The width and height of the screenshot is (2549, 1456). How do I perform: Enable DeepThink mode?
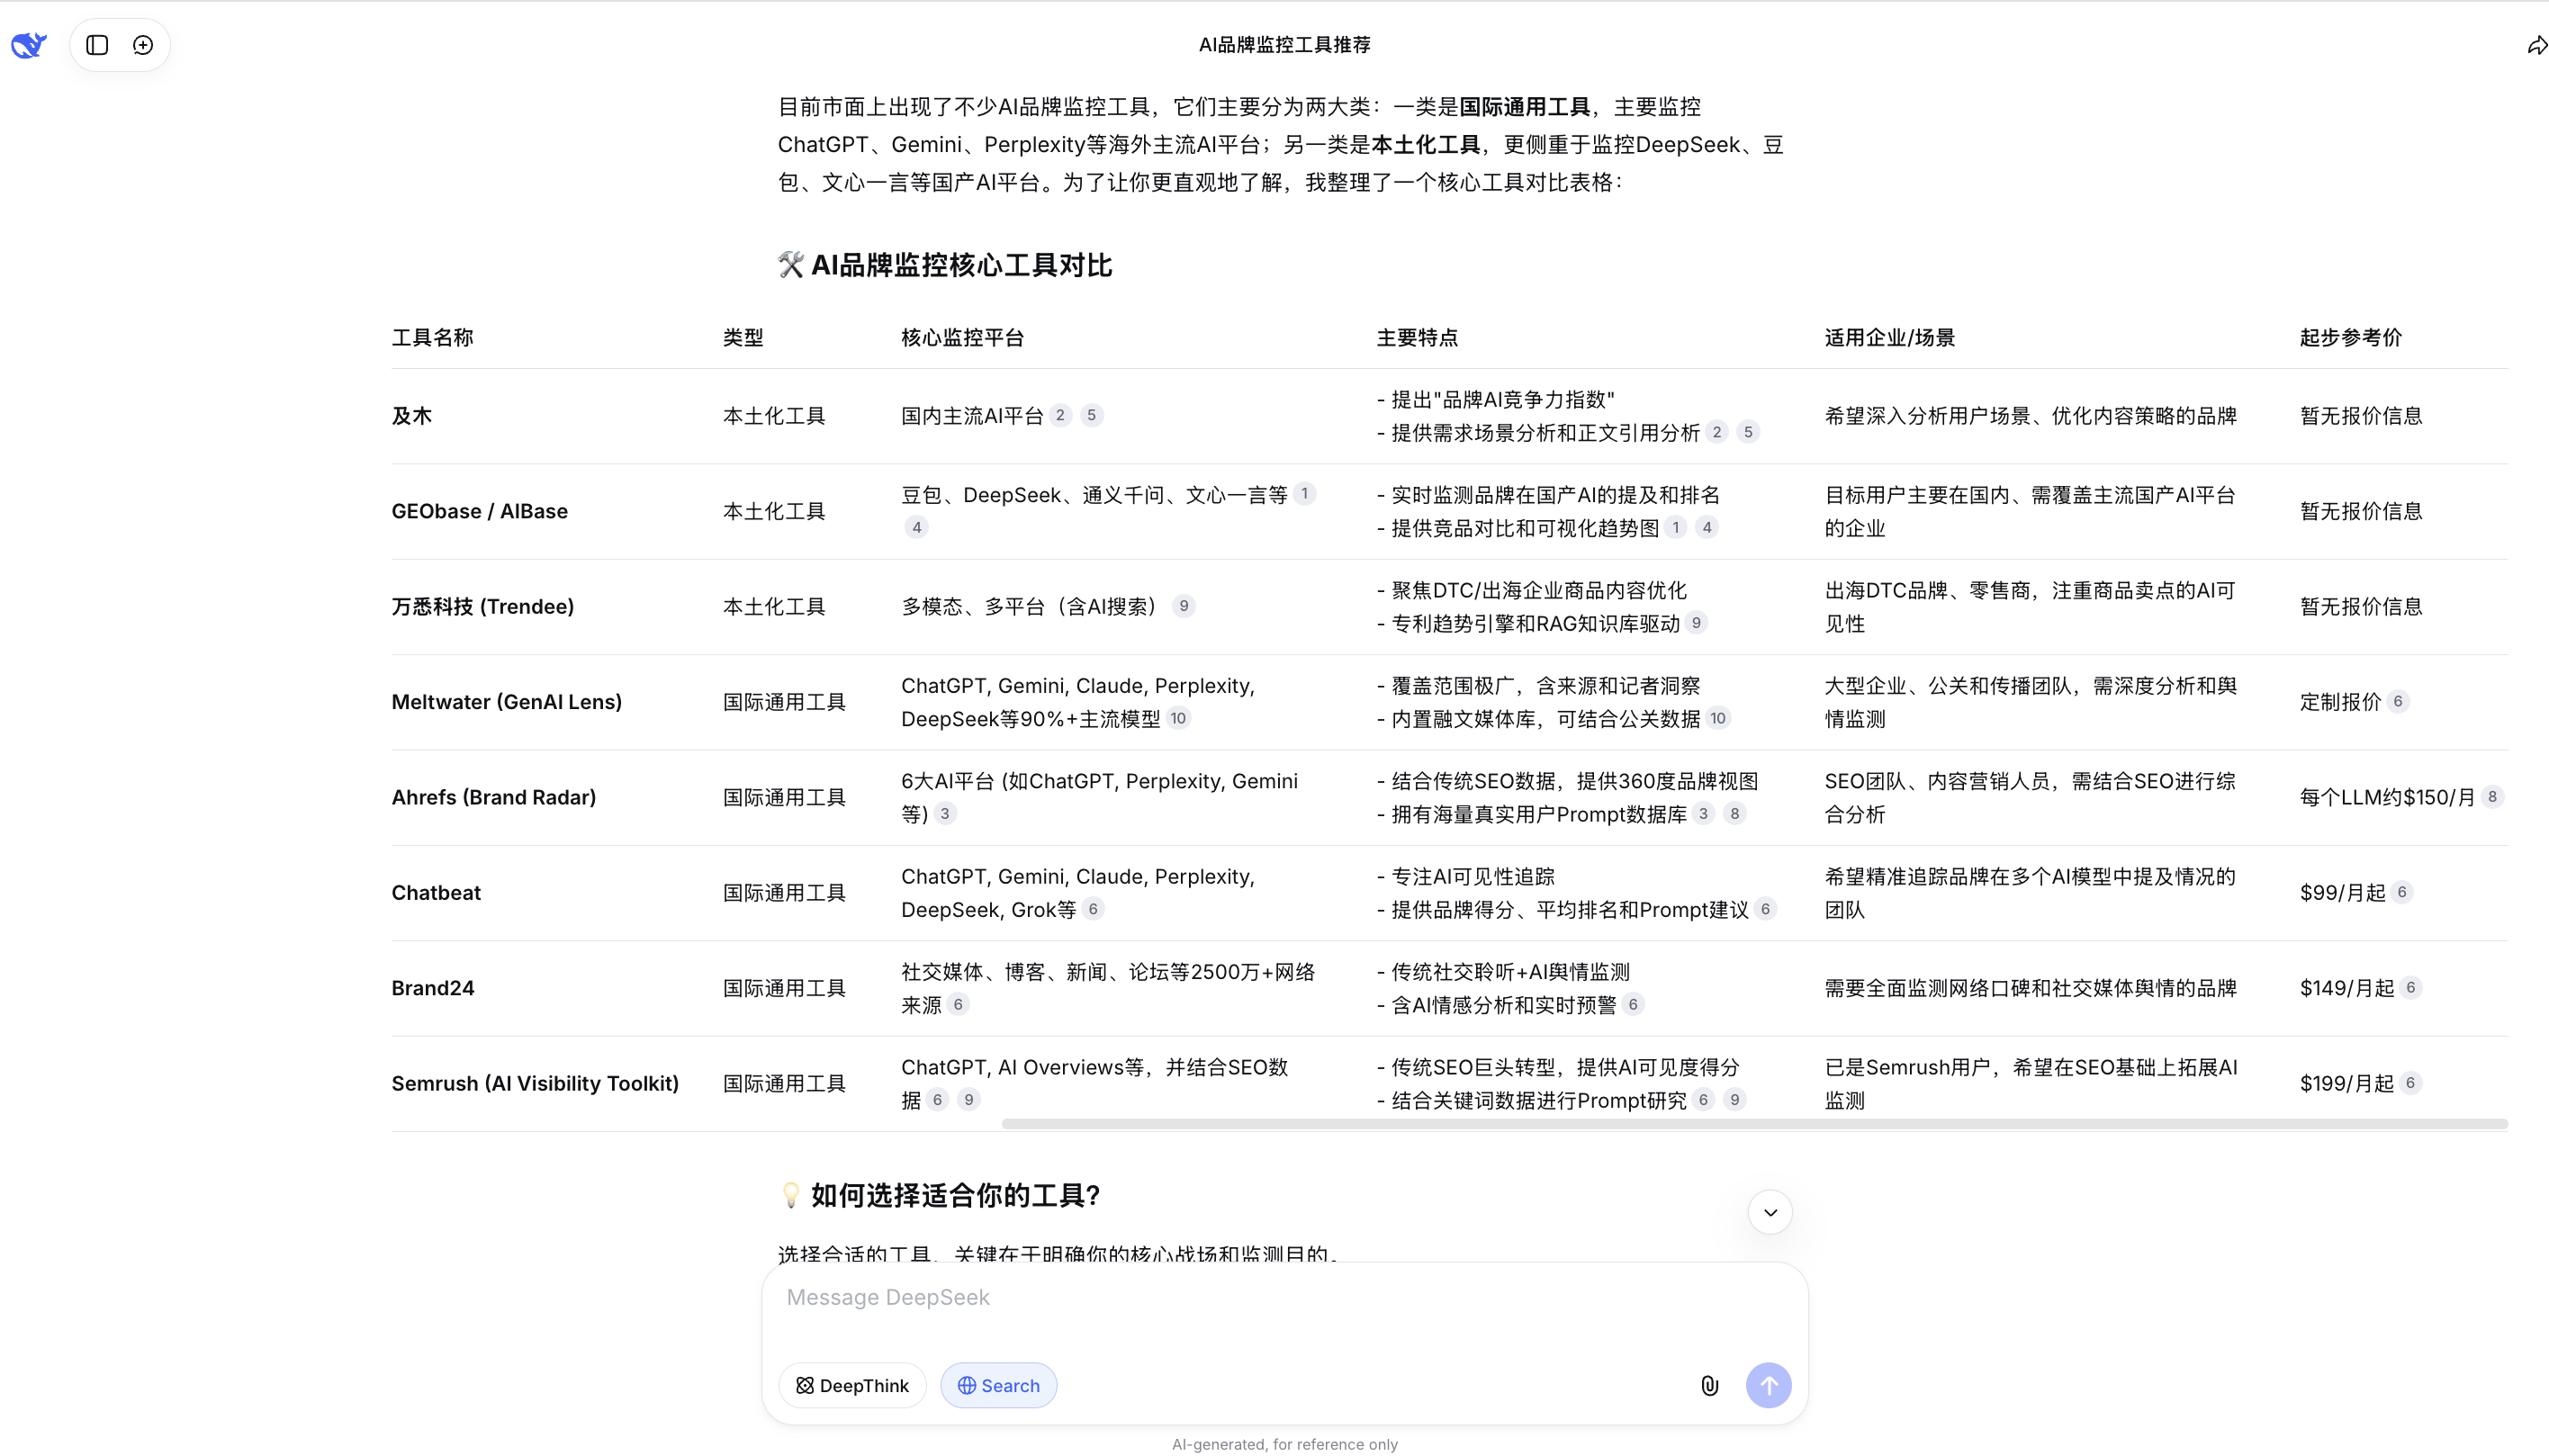click(x=852, y=1385)
